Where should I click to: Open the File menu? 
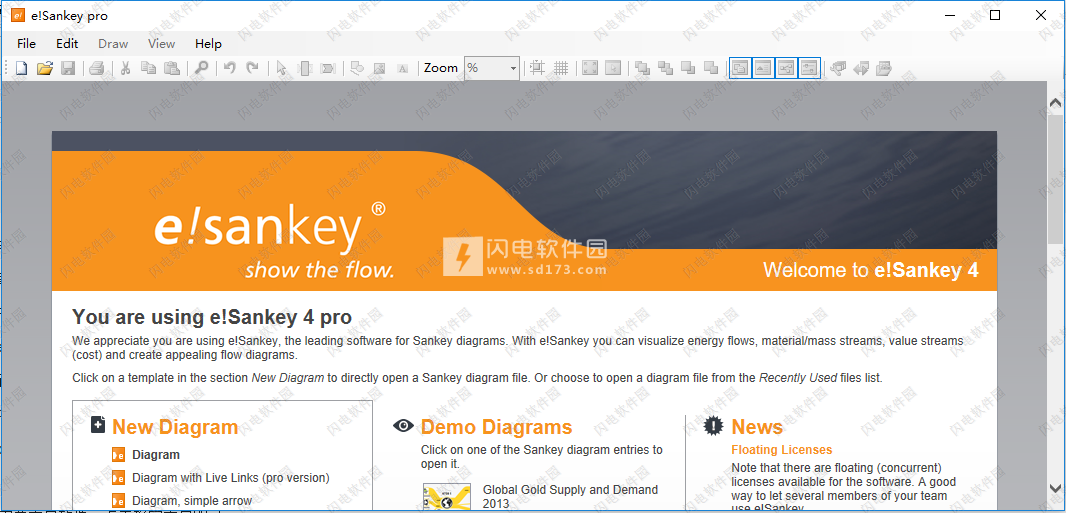pos(27,43)
